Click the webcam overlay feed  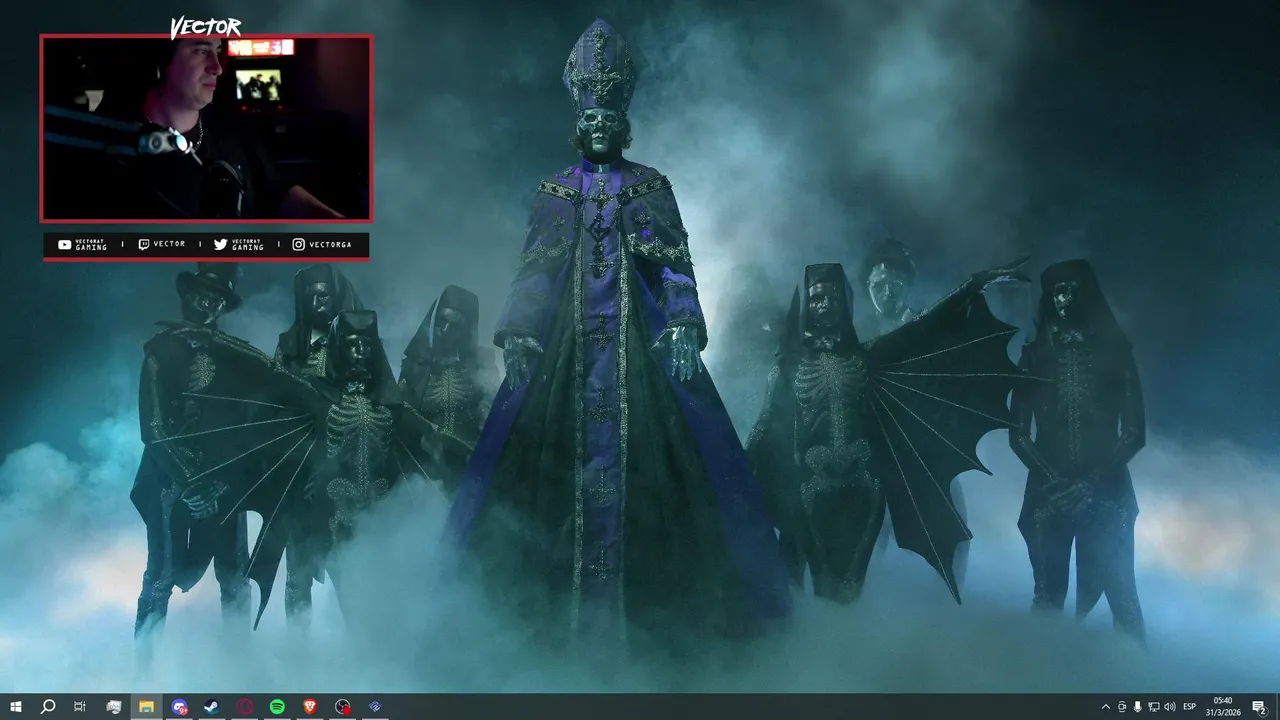206,128
